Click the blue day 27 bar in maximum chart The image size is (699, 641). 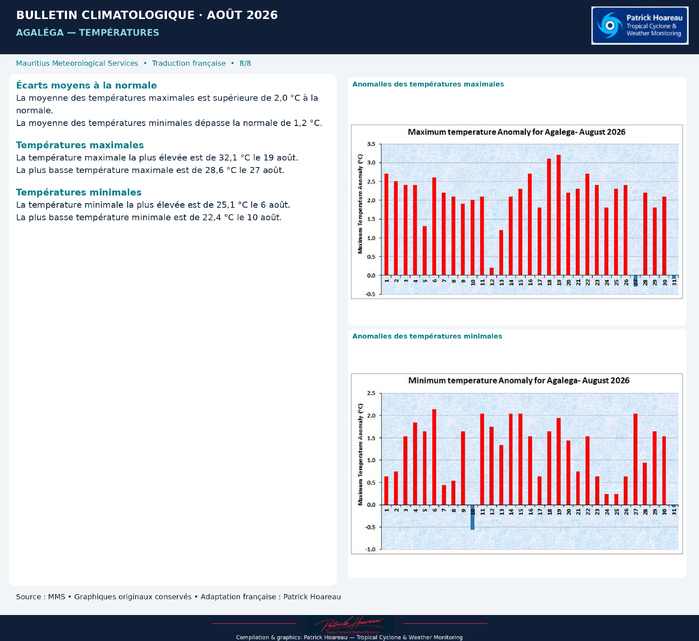click(635, 280)
